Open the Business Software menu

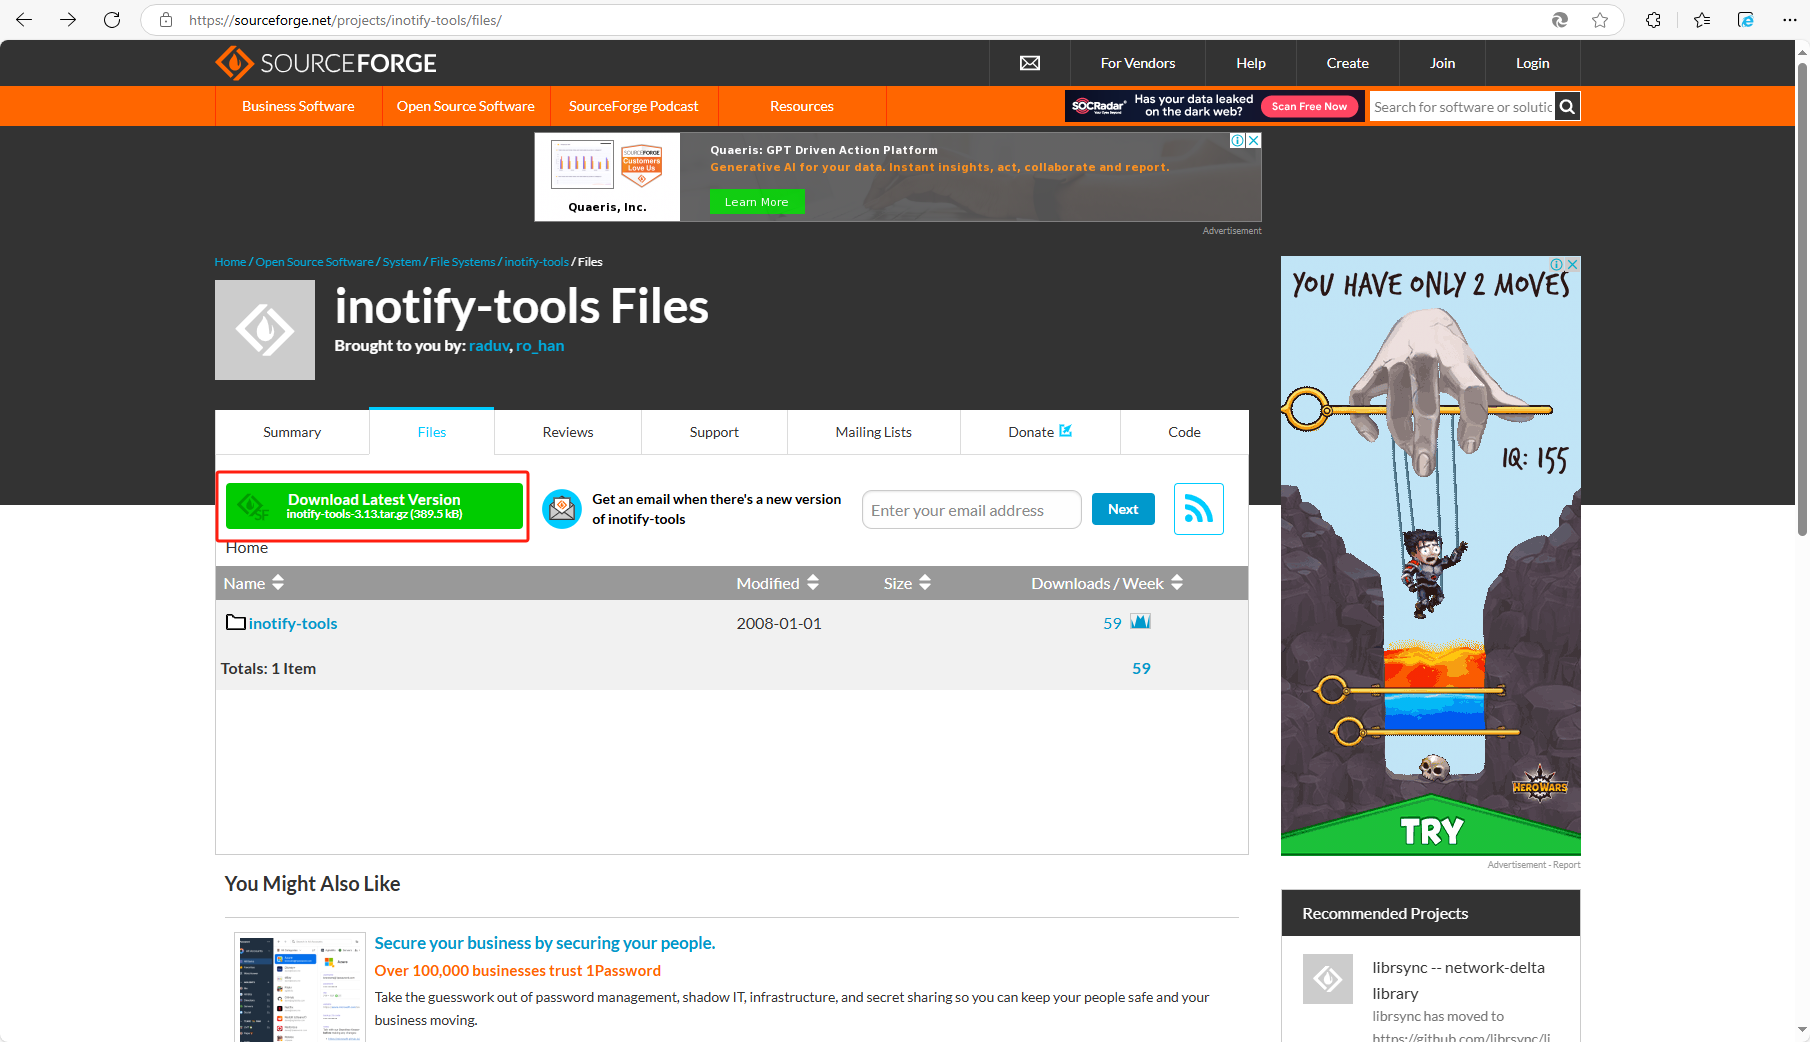(298, 106)
